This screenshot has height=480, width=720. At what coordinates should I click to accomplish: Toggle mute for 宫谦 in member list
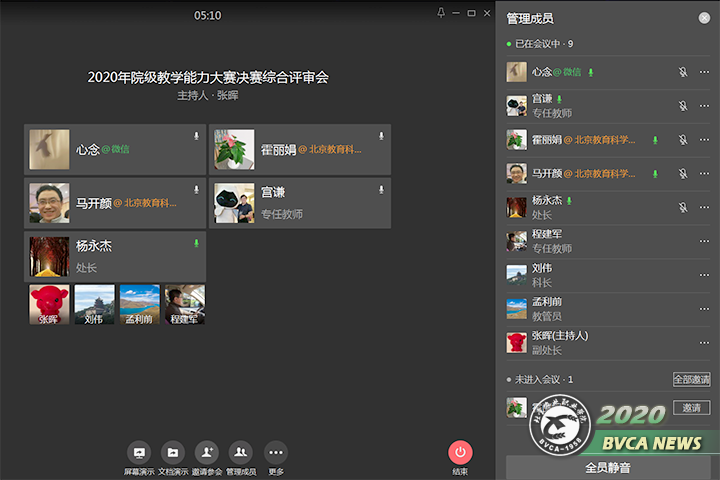683,106
